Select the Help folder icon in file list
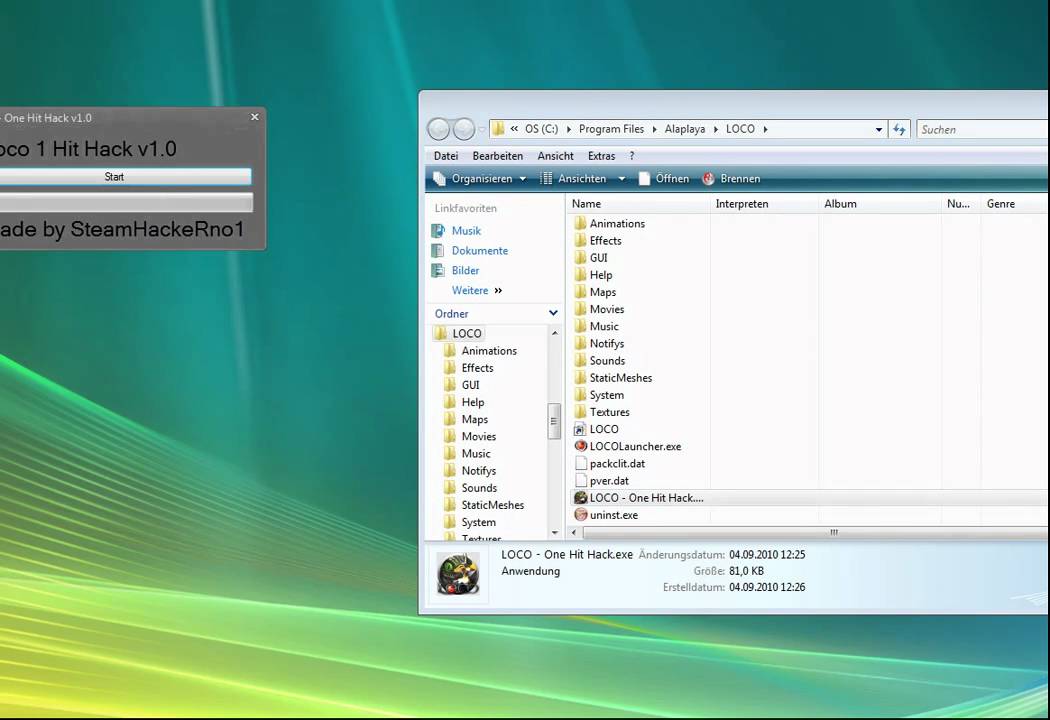The image size is (1050, 720). point(581,275)
